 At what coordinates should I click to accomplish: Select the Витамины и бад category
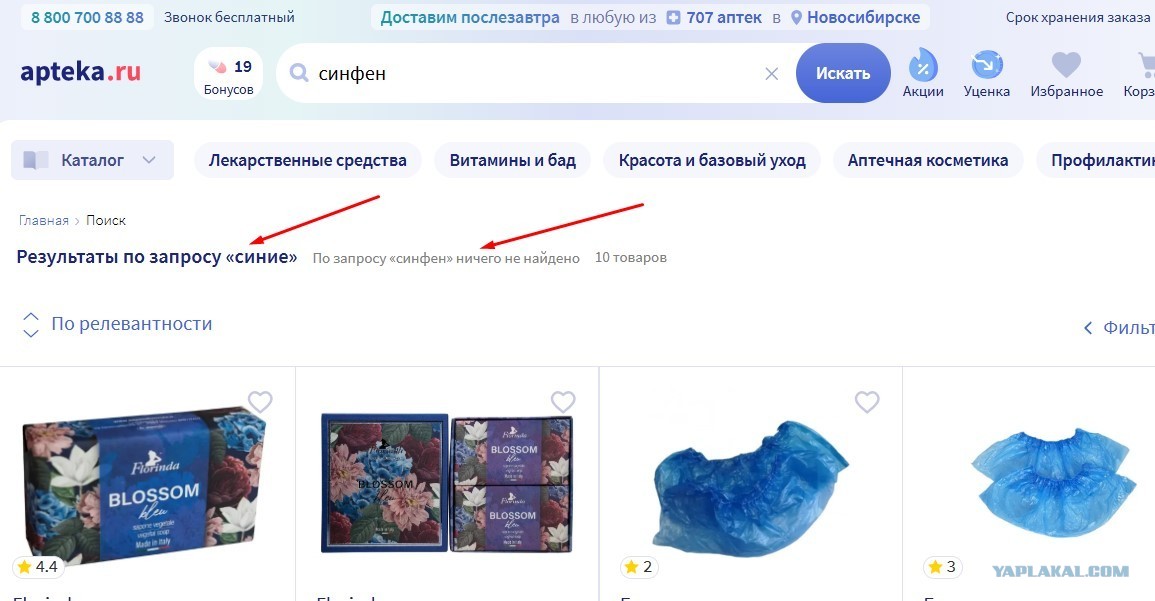513,160
